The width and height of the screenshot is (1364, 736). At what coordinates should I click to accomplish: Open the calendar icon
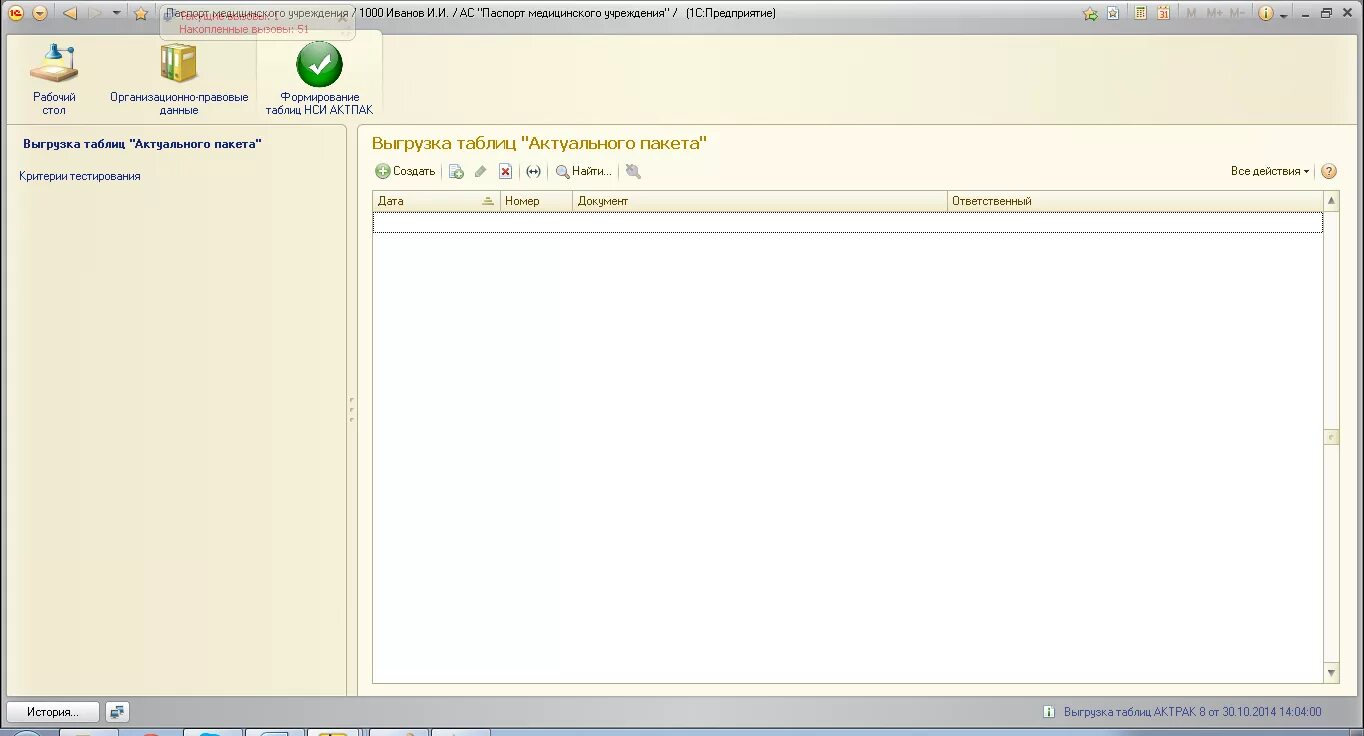[1163, 13]
